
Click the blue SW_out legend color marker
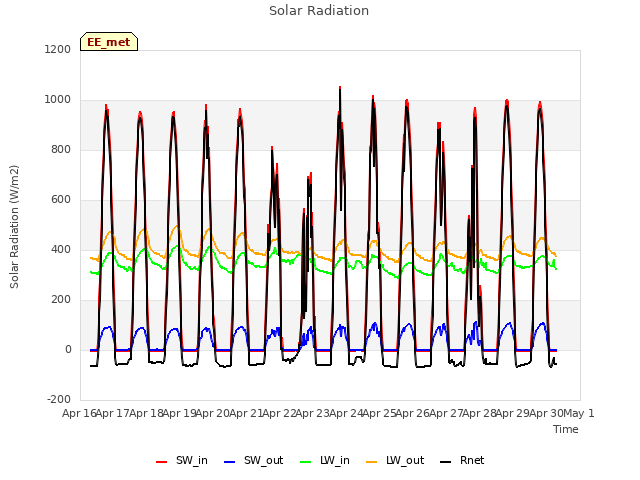230,462
